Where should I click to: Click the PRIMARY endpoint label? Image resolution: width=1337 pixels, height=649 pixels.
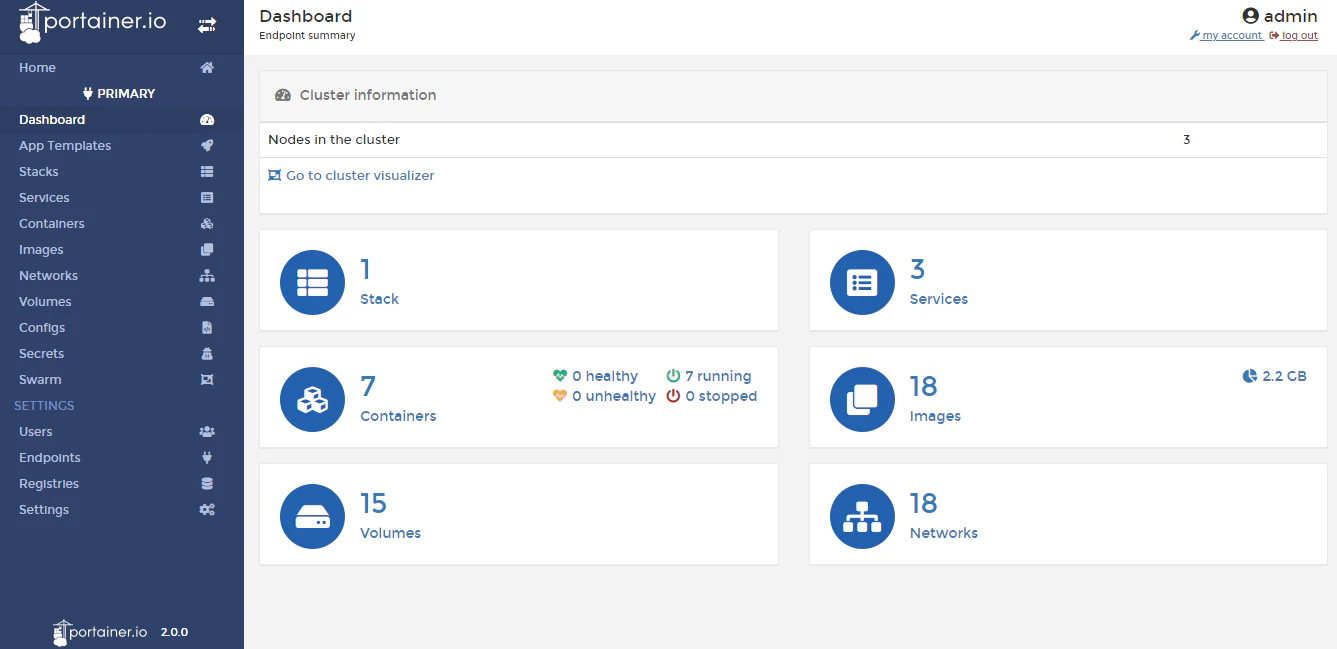pos(119,94)
